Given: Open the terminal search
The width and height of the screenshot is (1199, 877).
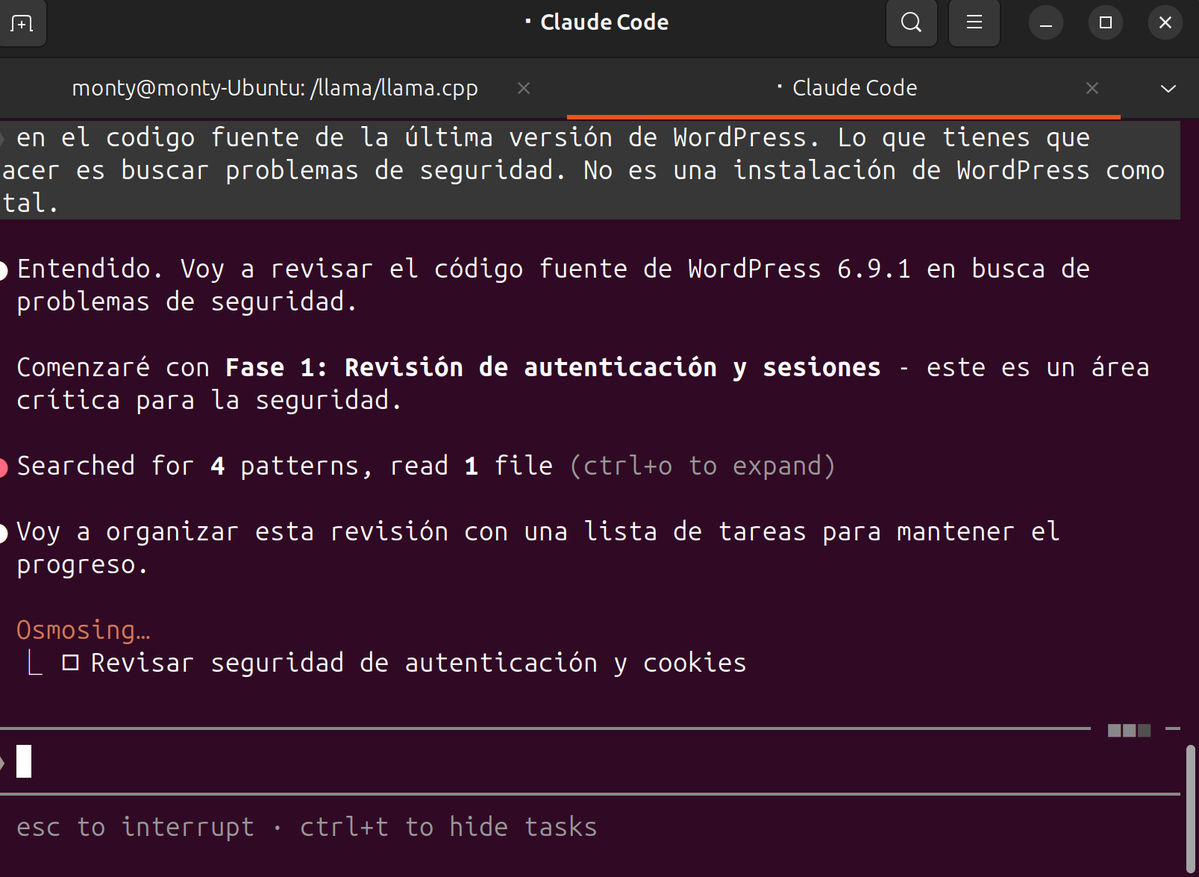Looking at the screenshot, I should tap(911, 23).
